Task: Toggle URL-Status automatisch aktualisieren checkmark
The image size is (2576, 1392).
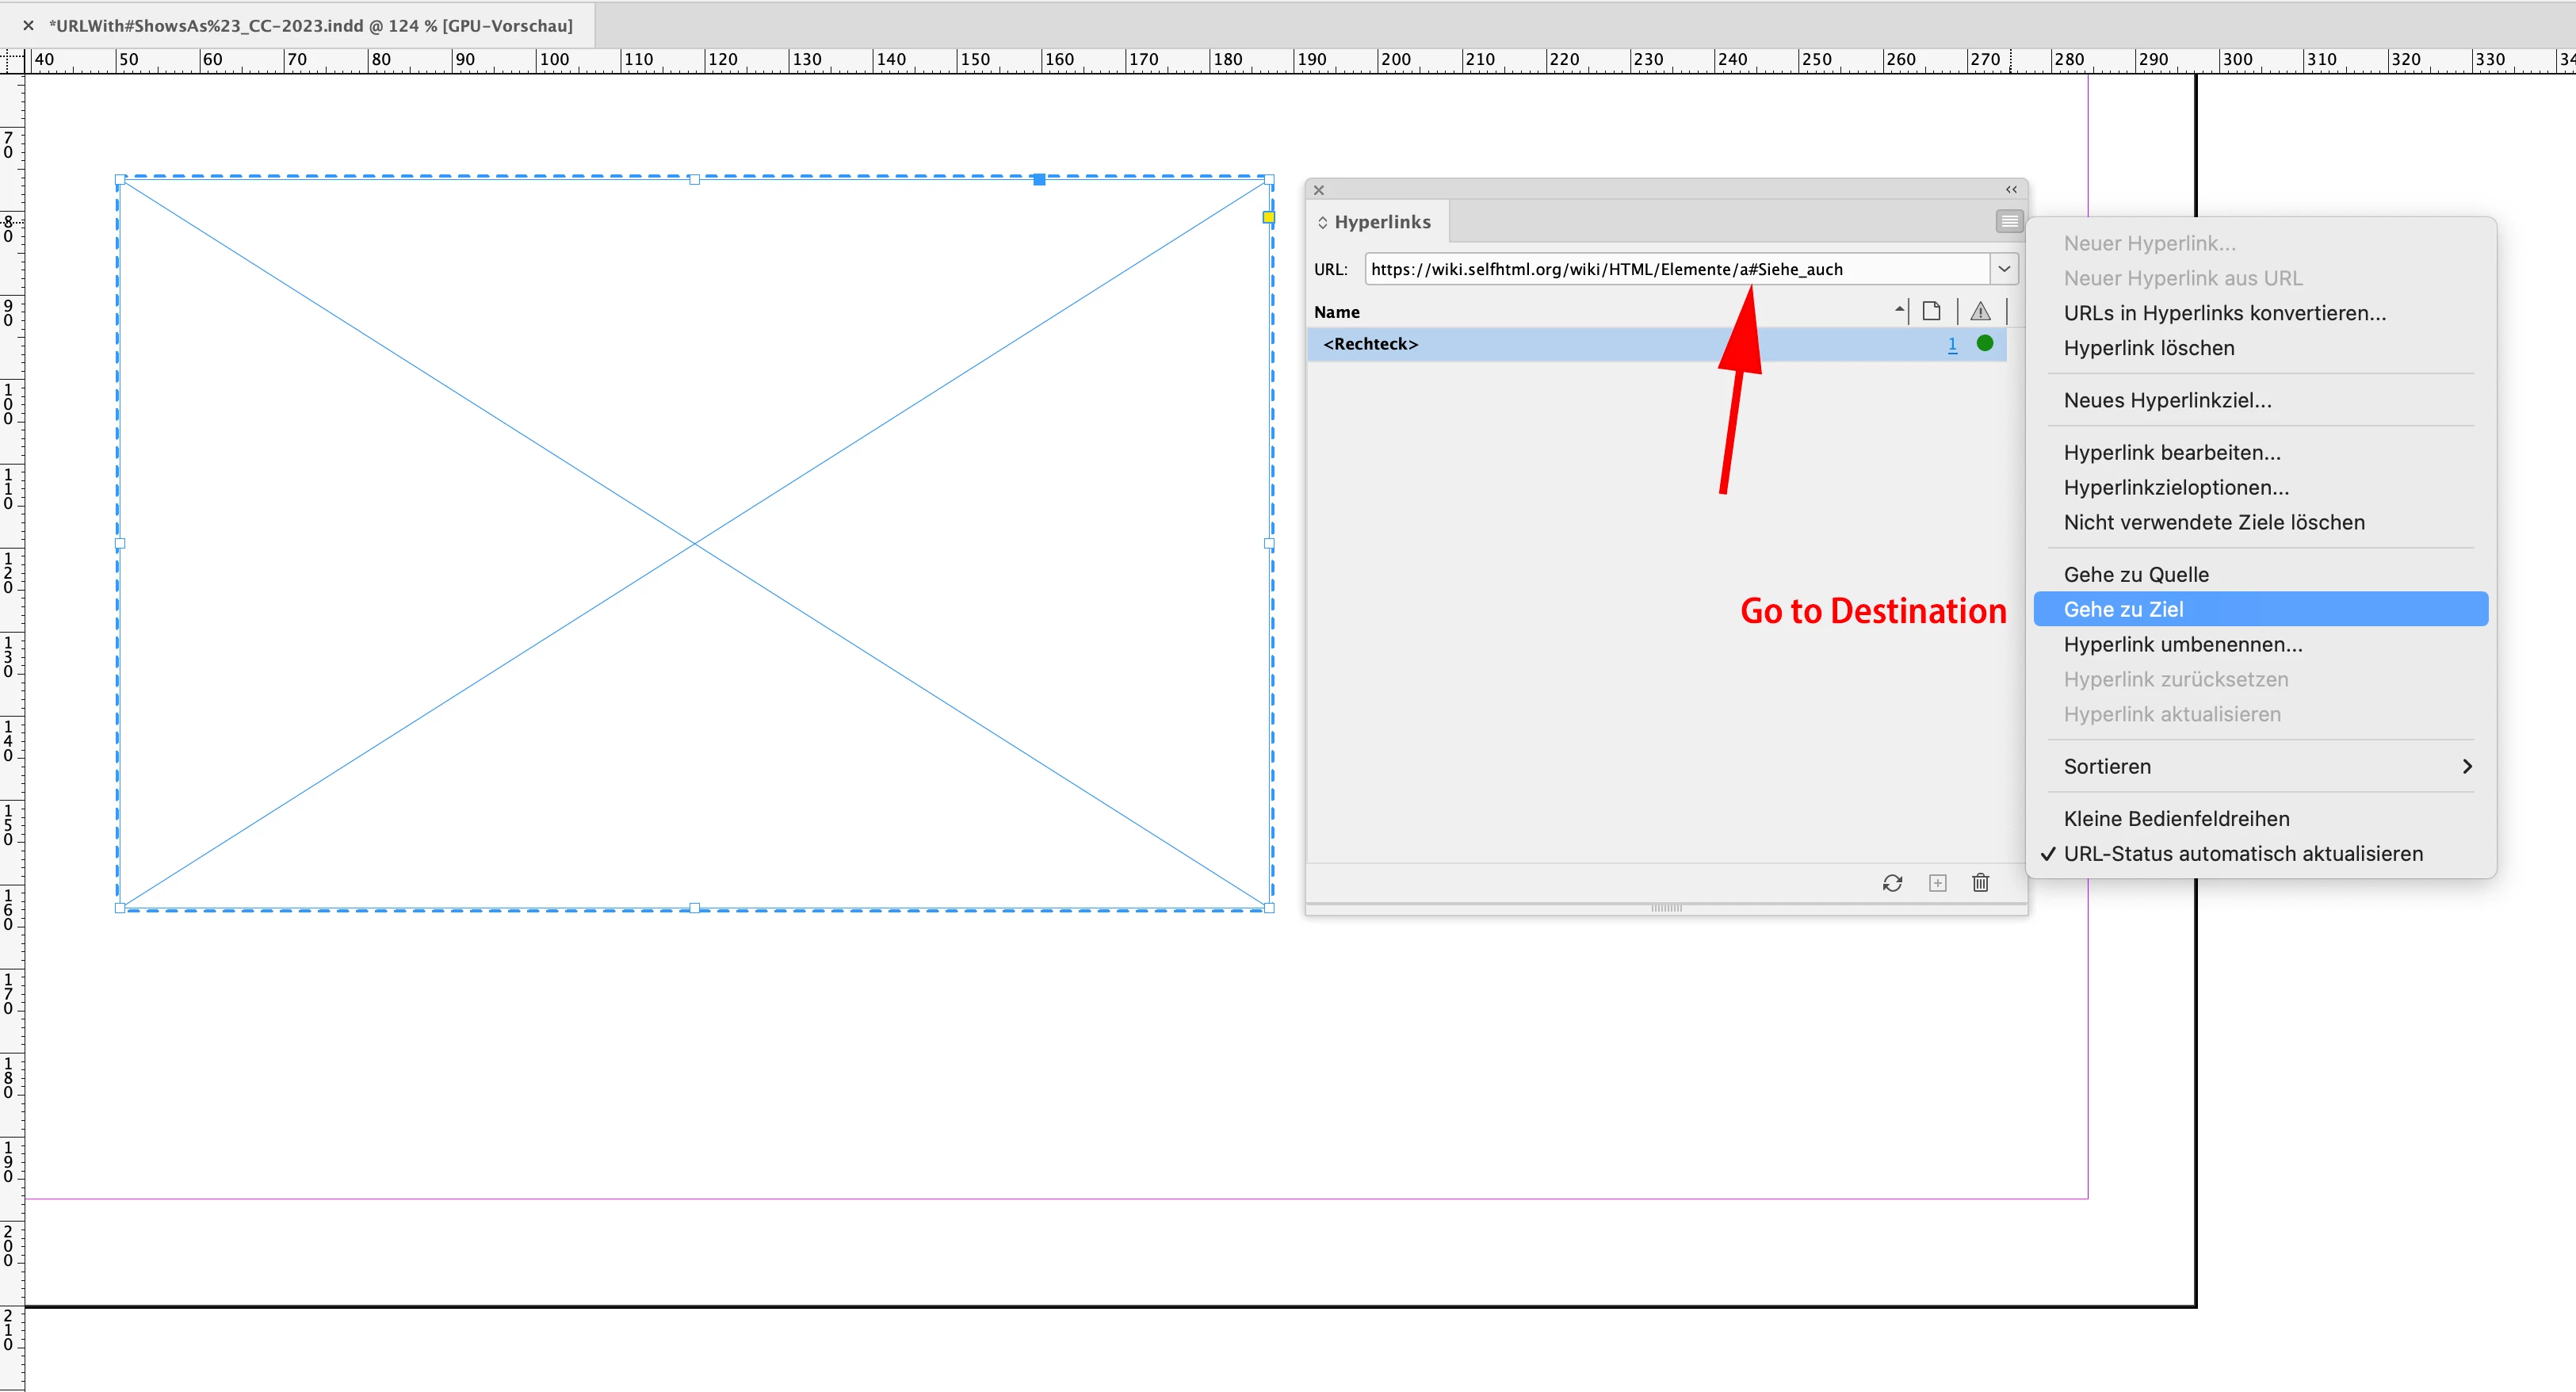Action: (x=2242, y=853)
